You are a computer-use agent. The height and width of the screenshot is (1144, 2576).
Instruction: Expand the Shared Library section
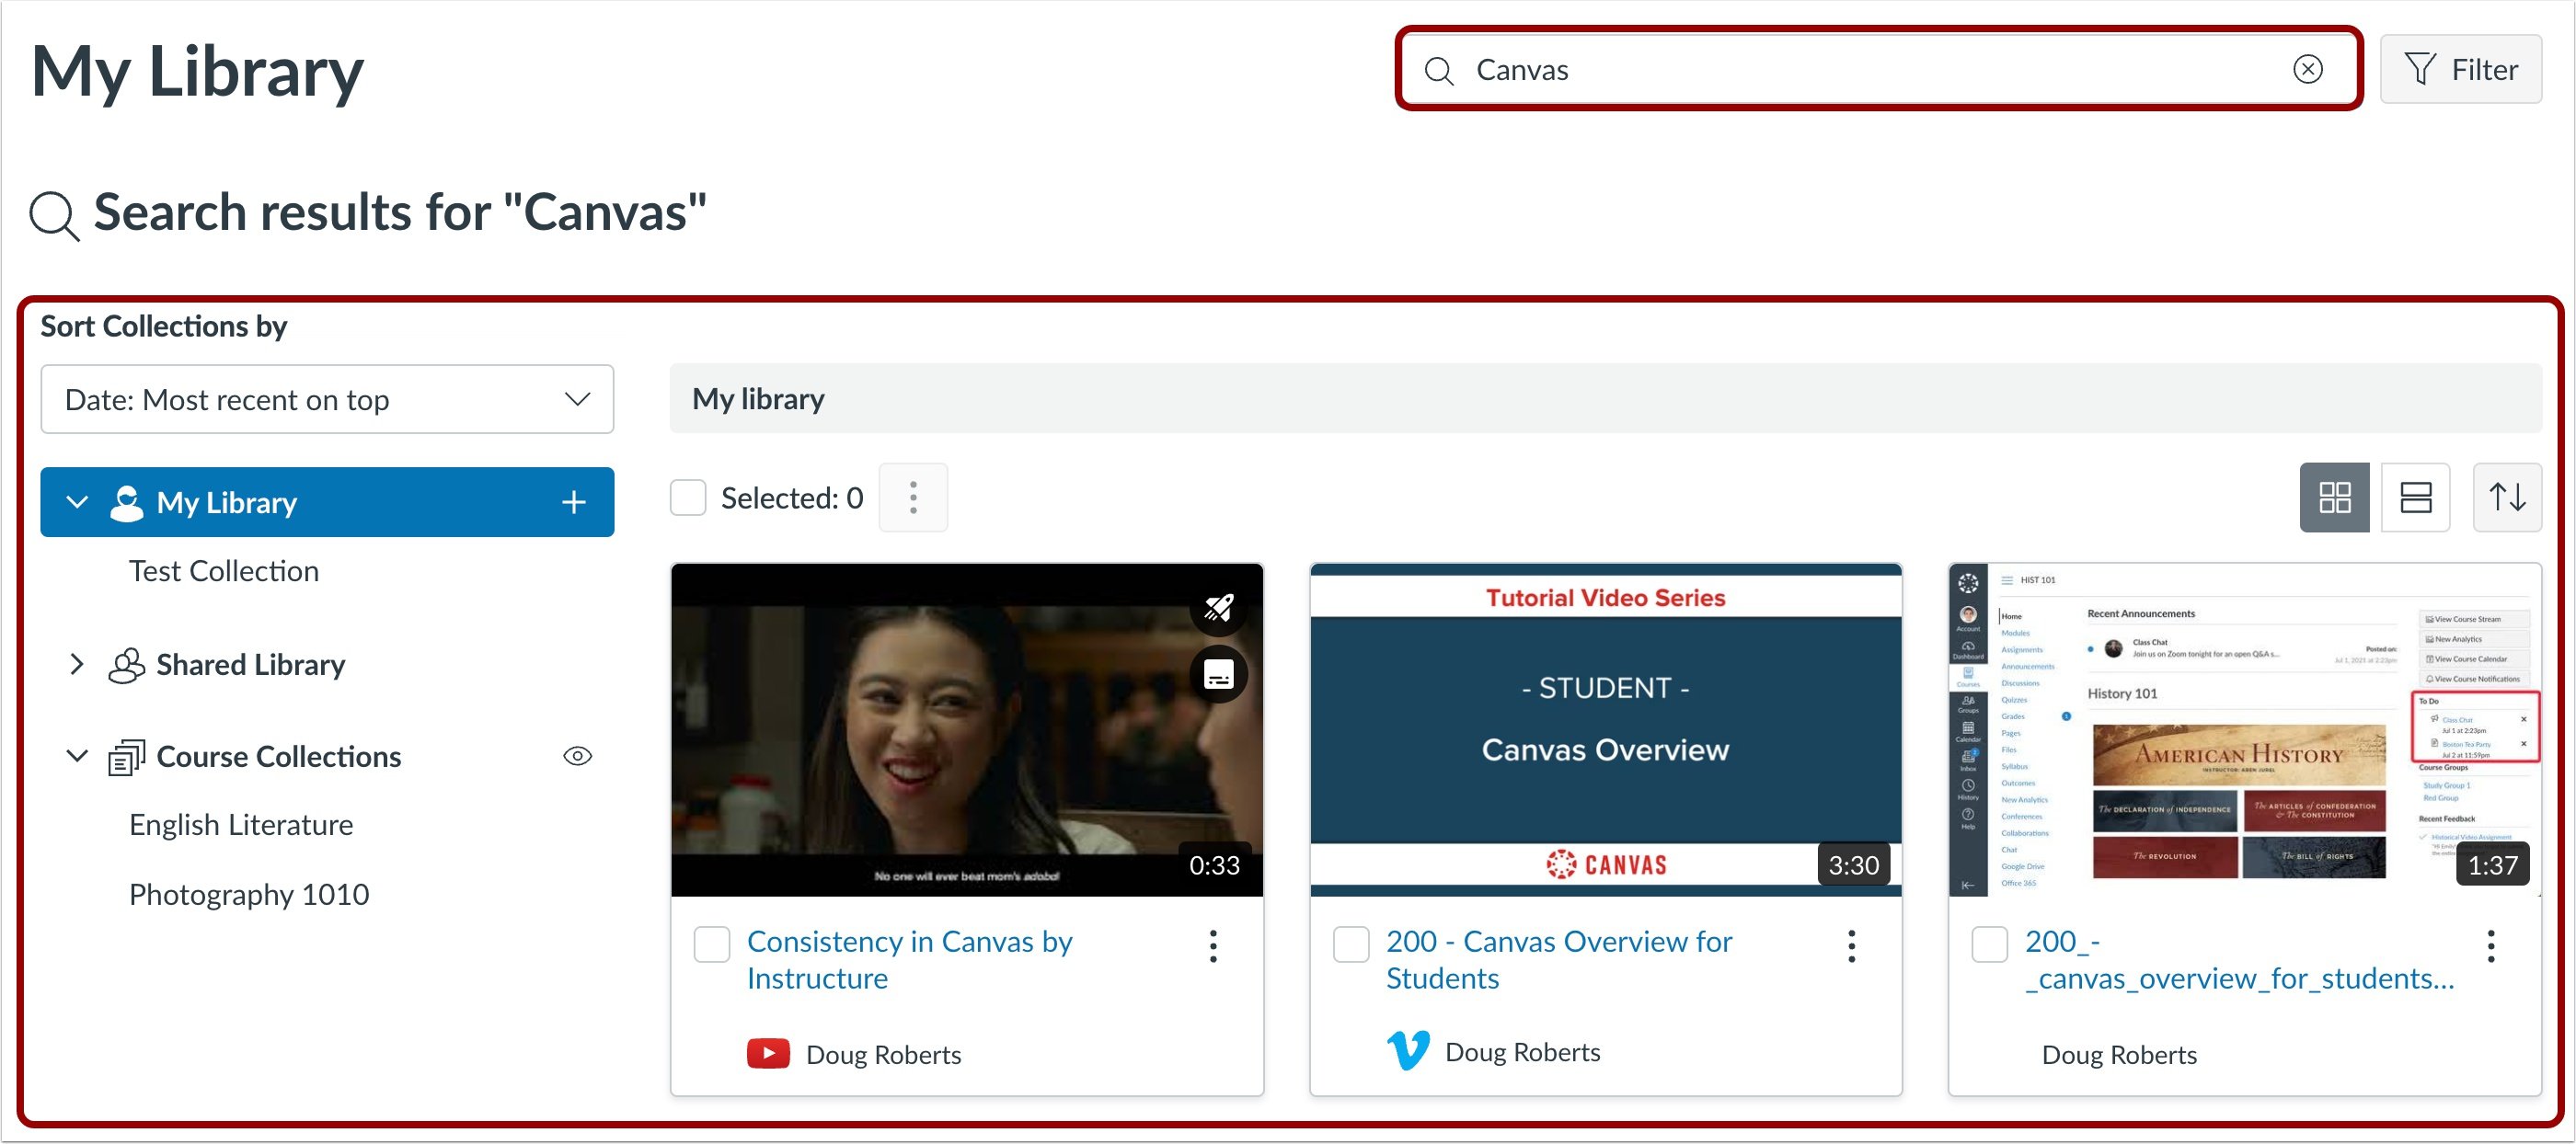(x=76, y=664)
